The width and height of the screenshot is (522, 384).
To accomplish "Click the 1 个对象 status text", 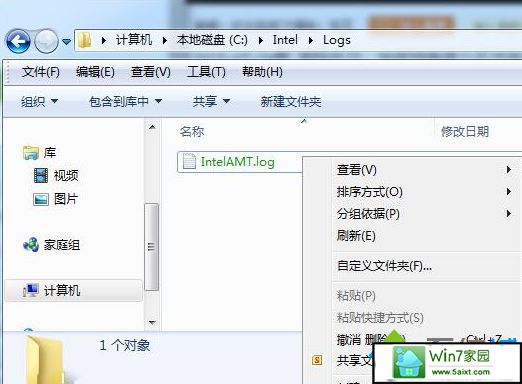I will pos(125,345).
